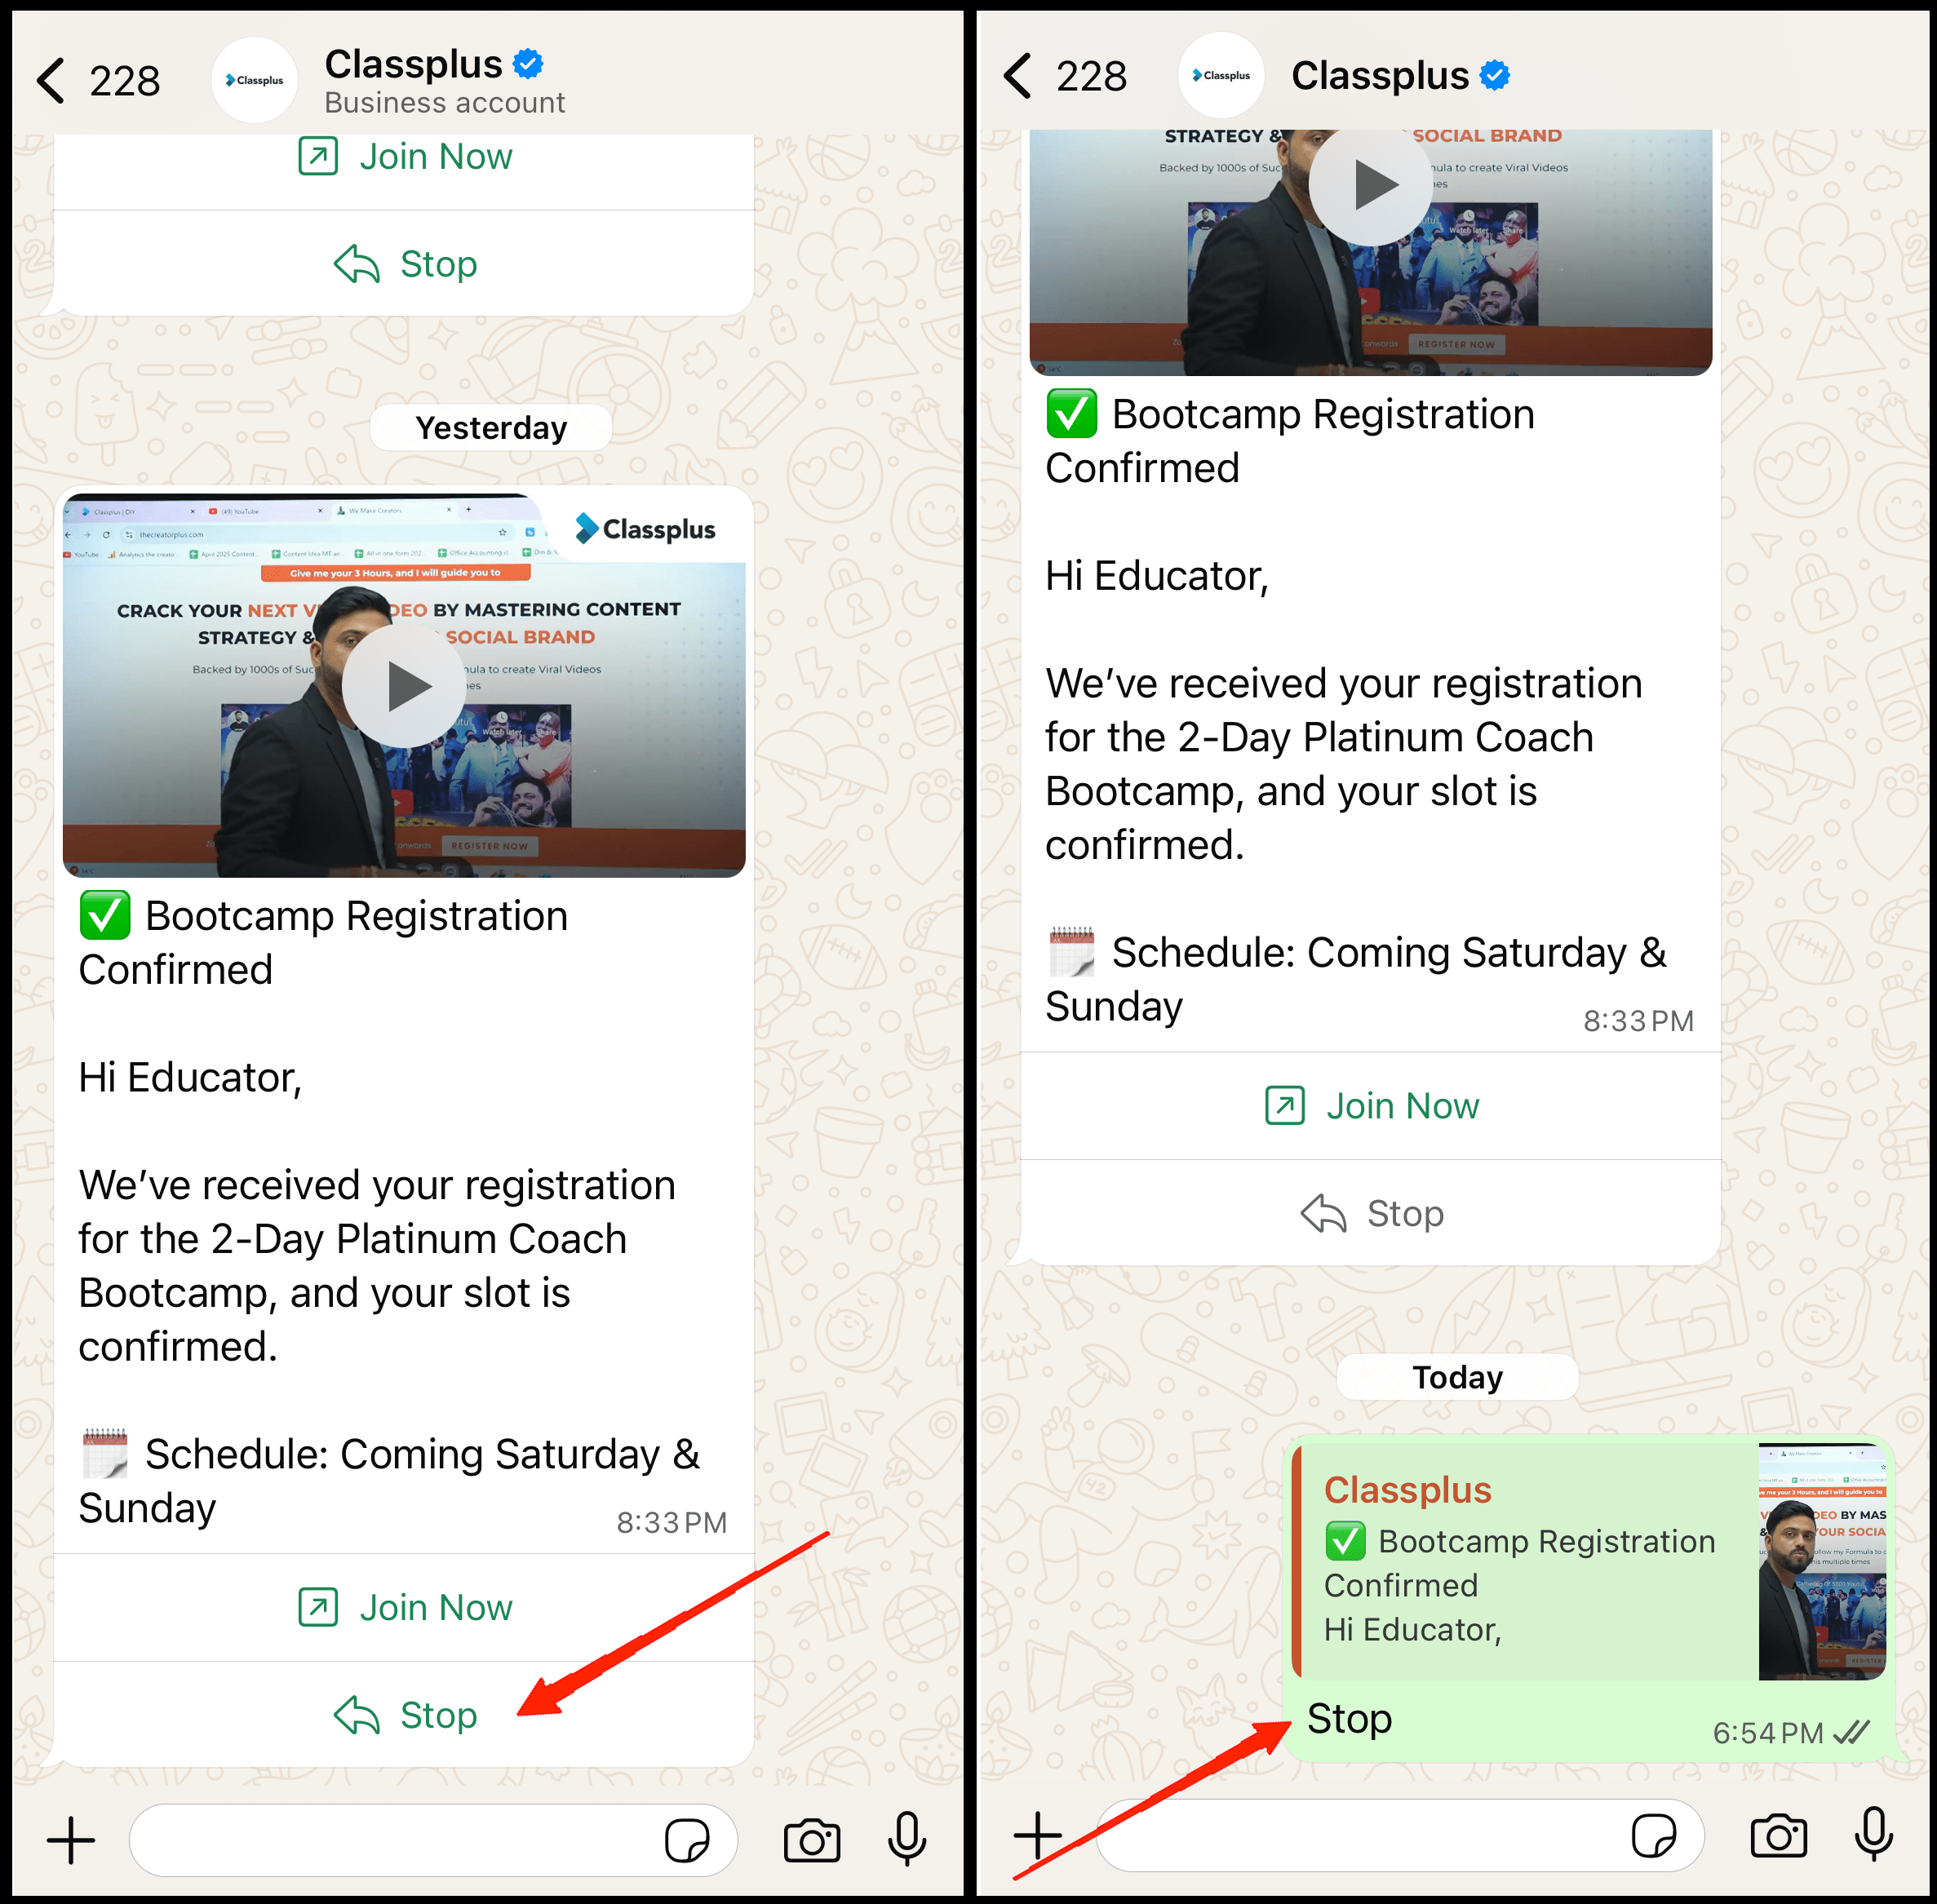Tap Schedule: Coming Saturday line in left message
The image size is (1937, 1904).
tap(389, 1481)
